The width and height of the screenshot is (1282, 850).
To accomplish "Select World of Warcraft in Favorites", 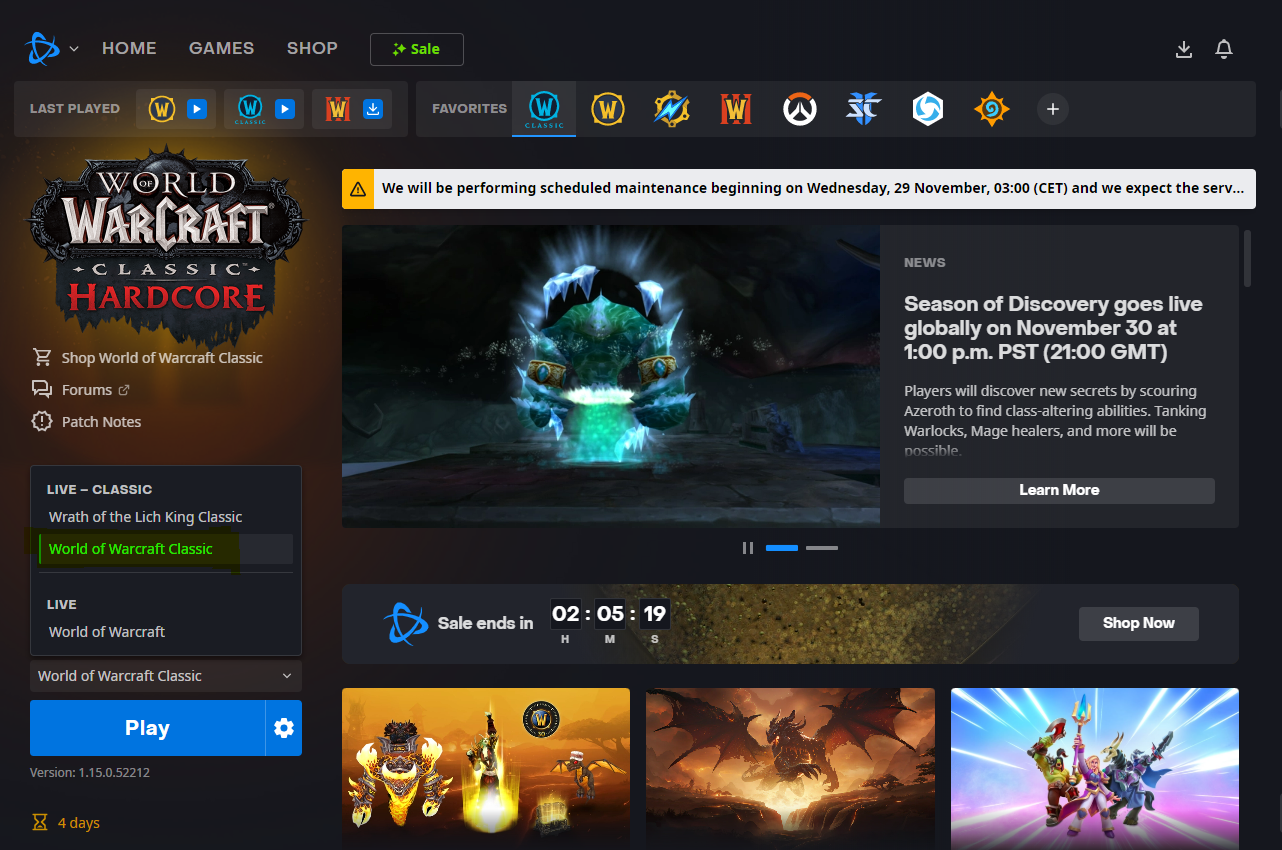I will coord(608,108).
